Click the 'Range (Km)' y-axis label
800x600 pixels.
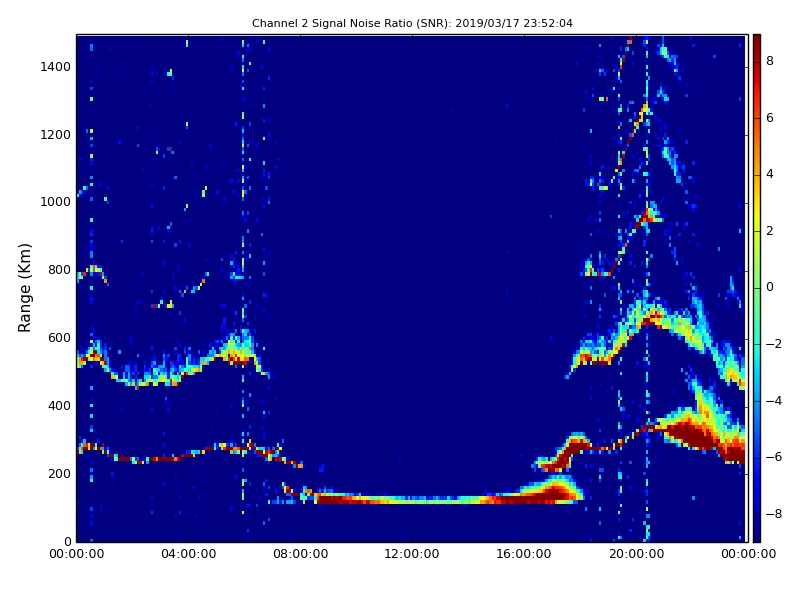click(x=24, y=288)
